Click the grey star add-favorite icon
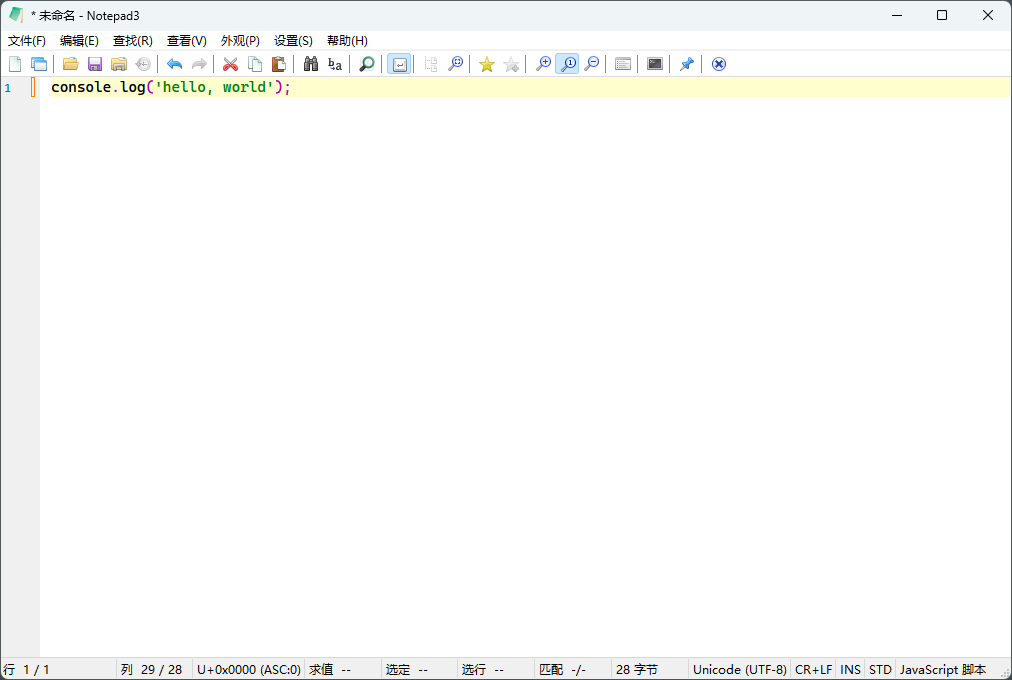The image size is (1012, 680). 511,64
